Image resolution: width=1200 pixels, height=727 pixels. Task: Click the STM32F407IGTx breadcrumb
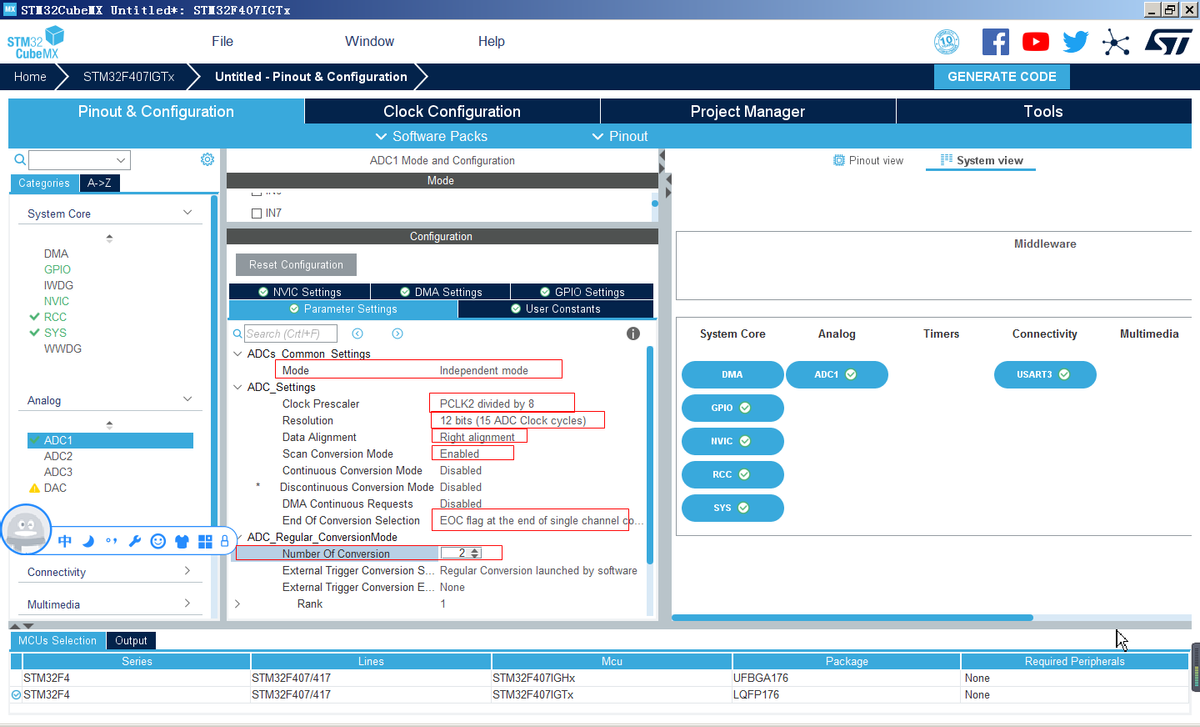[129, 76]
